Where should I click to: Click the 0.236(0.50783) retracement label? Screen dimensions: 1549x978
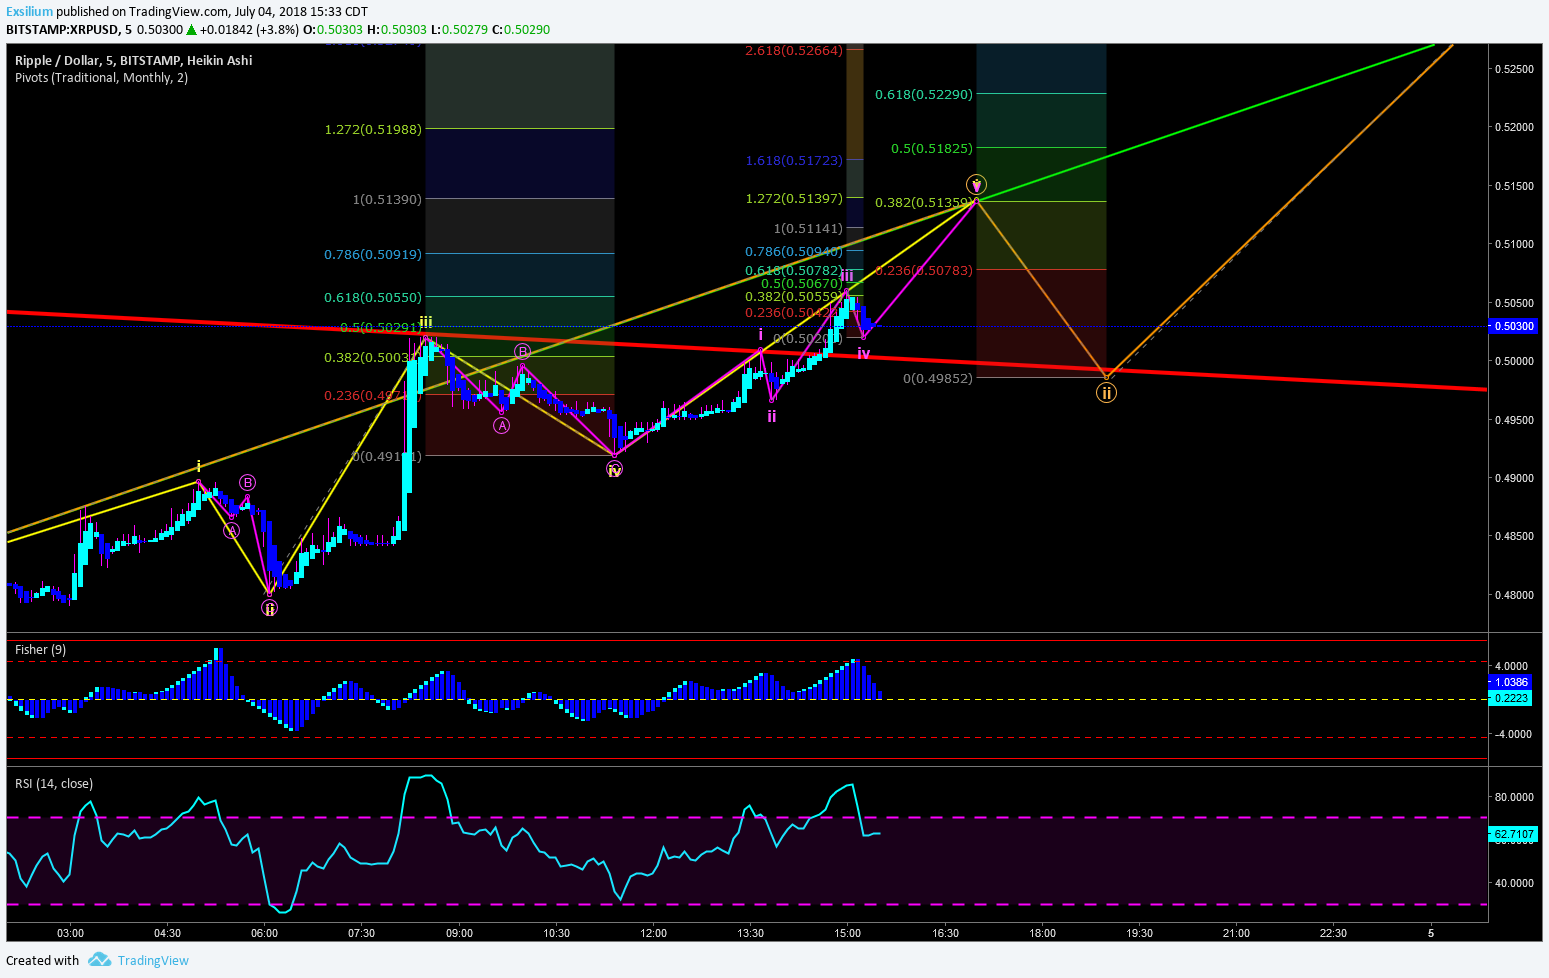(x=924, y=270)
